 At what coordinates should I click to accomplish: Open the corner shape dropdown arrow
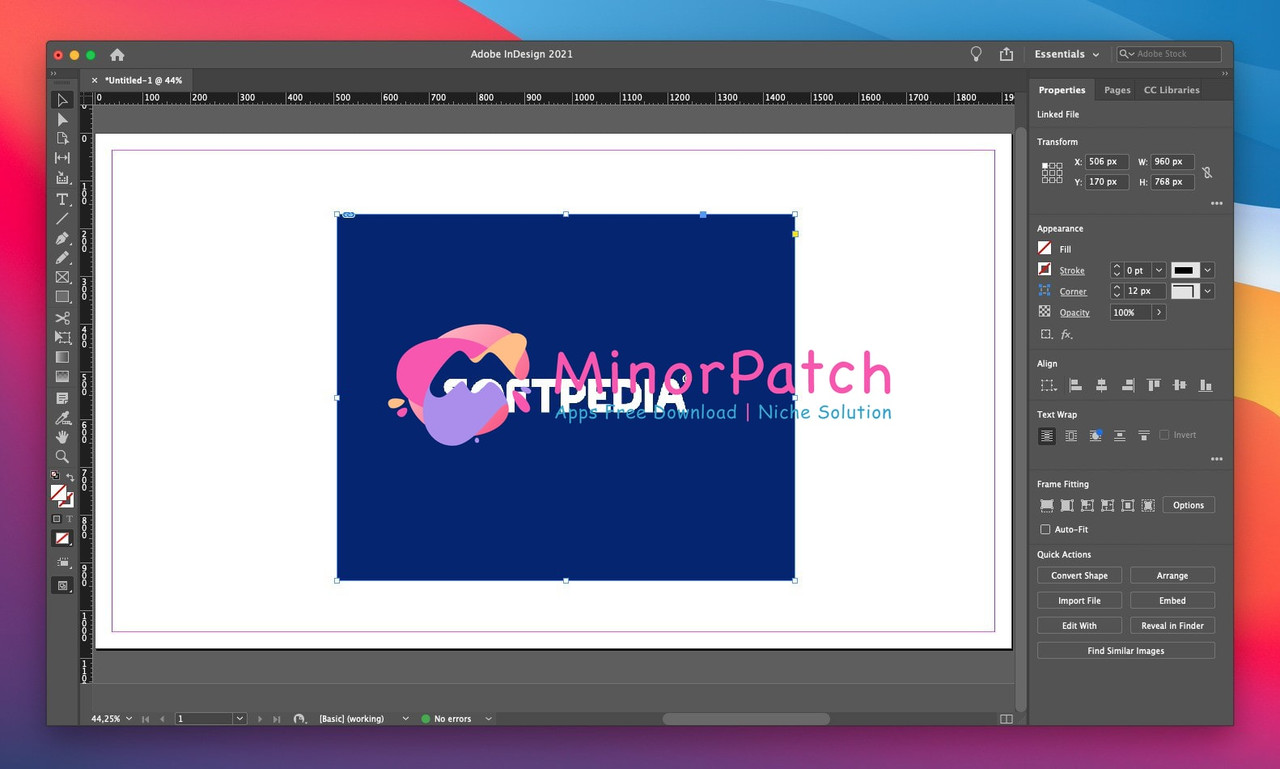tap(1208, 291)
